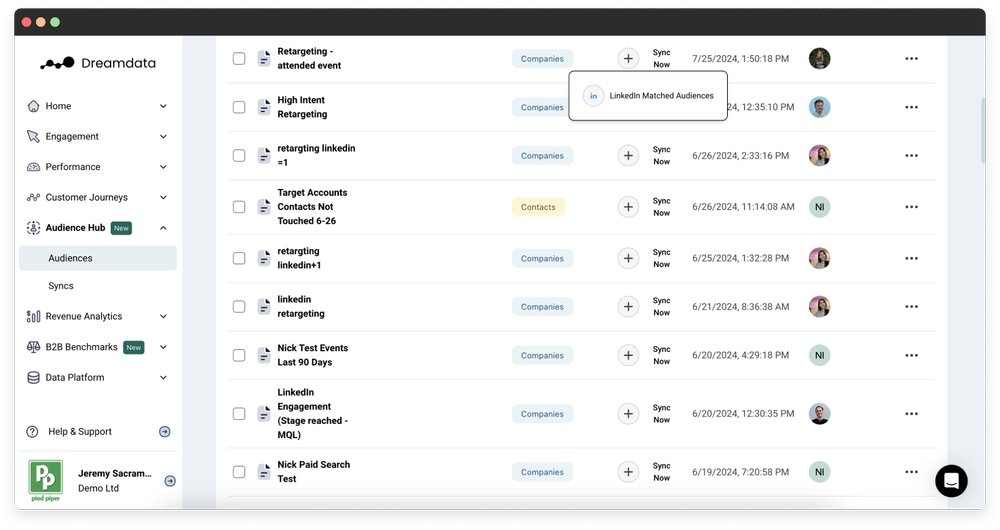Expand the Data Platform chevron
The width and height of the screenshot is (1000, 530).
163,378
